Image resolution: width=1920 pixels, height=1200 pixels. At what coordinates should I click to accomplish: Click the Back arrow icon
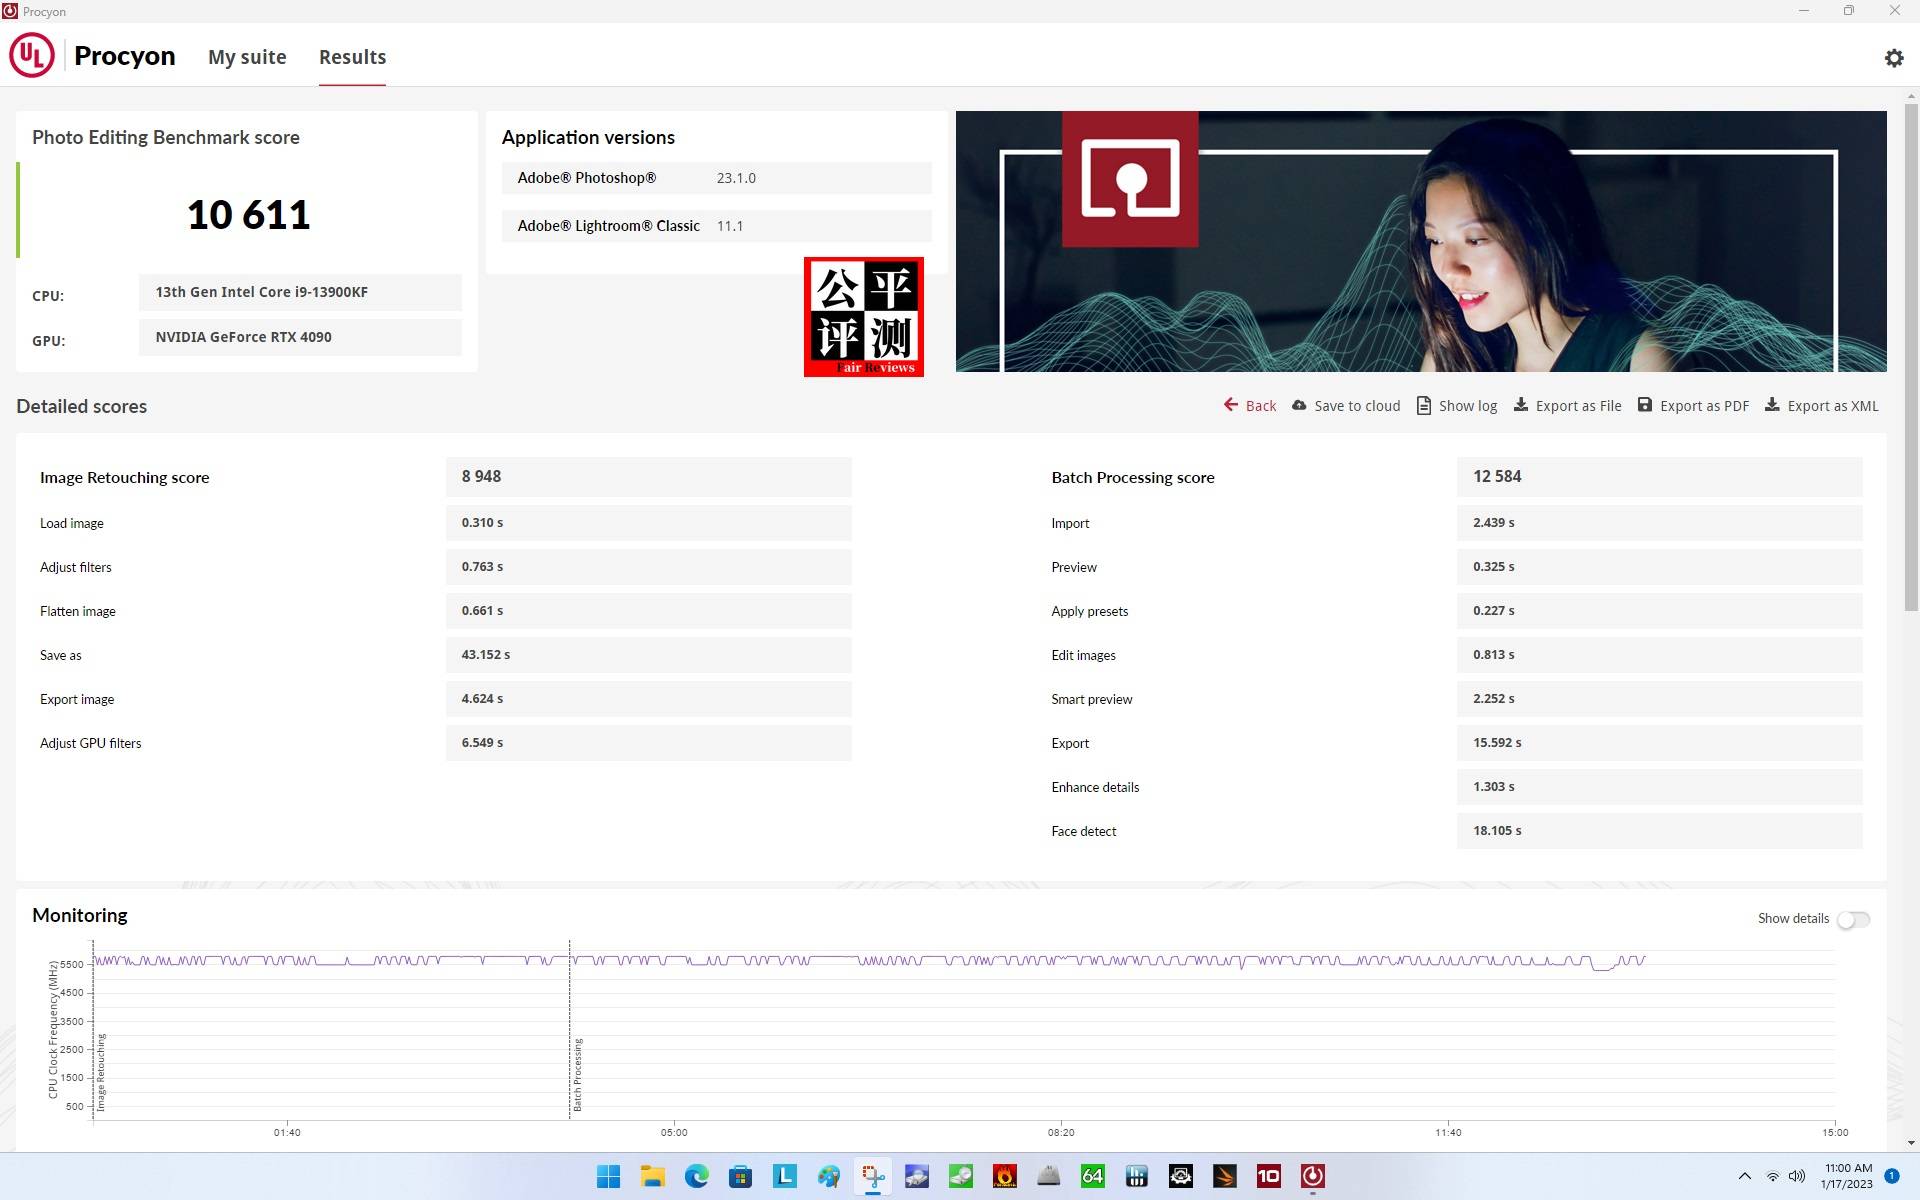[x=1230, y=405]
